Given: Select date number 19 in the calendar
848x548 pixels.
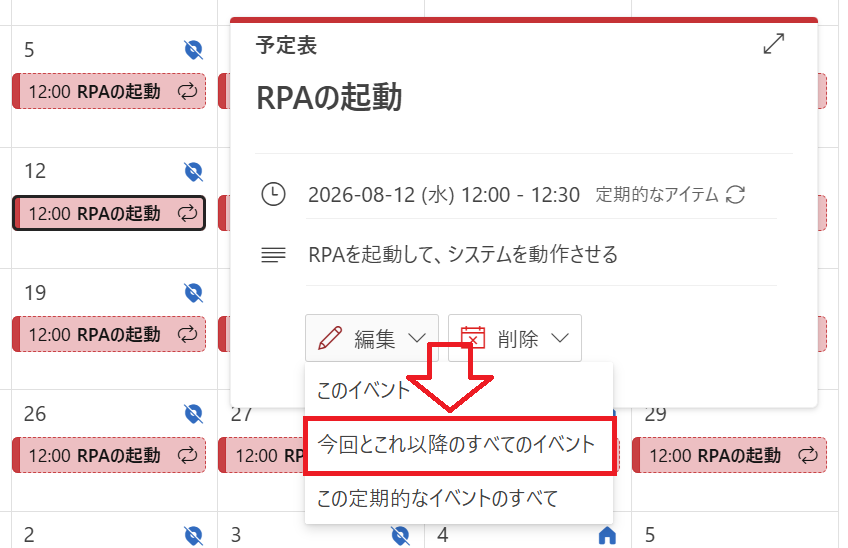Looking at the screenshot, I should (x=35, y=293).
